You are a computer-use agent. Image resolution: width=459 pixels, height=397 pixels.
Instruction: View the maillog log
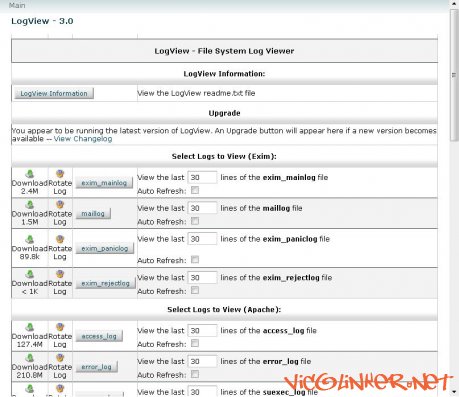pyautogui.click(x=93, y=214)
